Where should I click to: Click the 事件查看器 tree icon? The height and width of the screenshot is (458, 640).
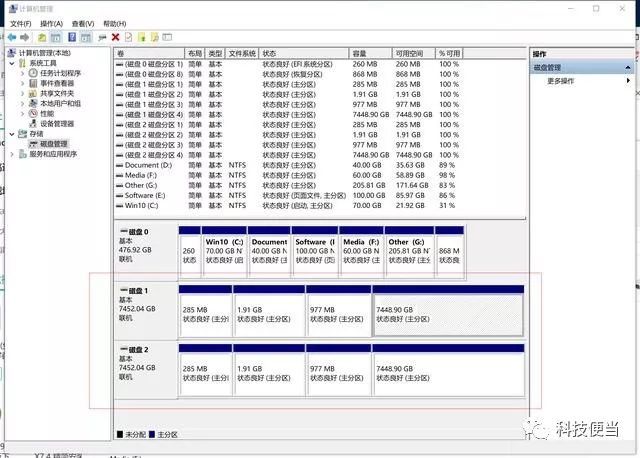33,83
